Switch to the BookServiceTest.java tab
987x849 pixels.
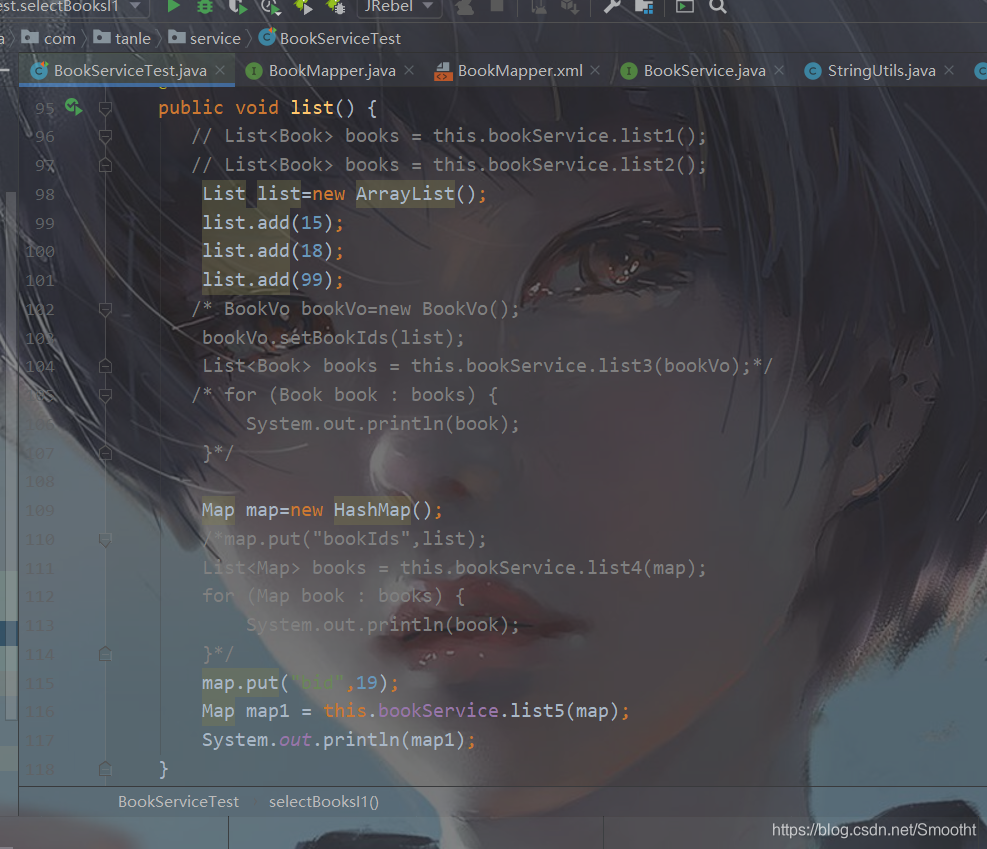click(x=128, y=70)
